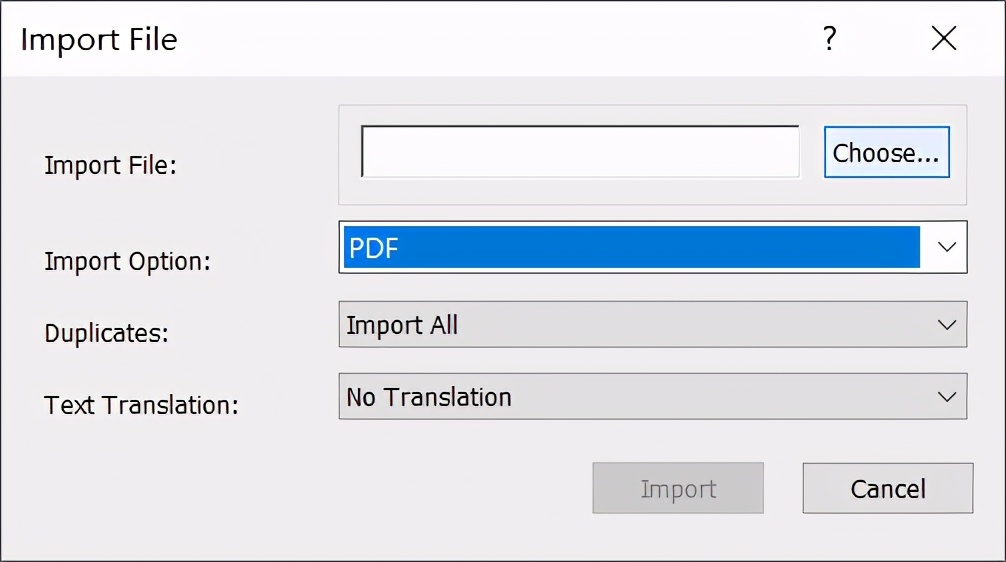Click the empty dialog area left of Import button
Screen dimensions: 1006x562
pyautogui.click(x=295, y=488)
